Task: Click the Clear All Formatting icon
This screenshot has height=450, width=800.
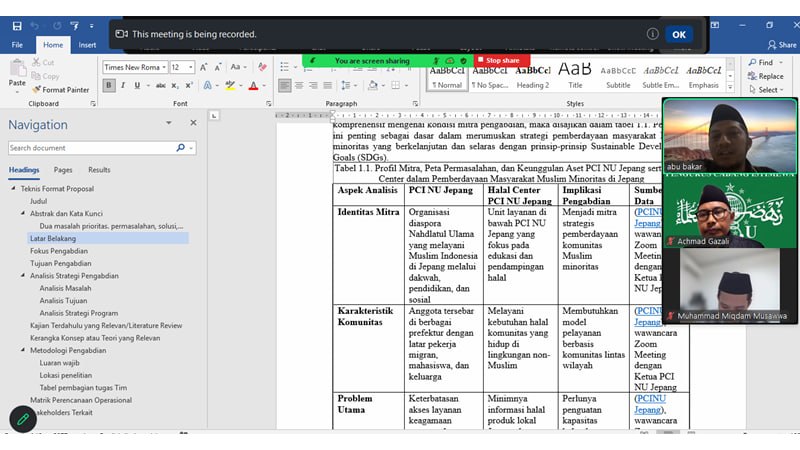Action: (262, 67)
